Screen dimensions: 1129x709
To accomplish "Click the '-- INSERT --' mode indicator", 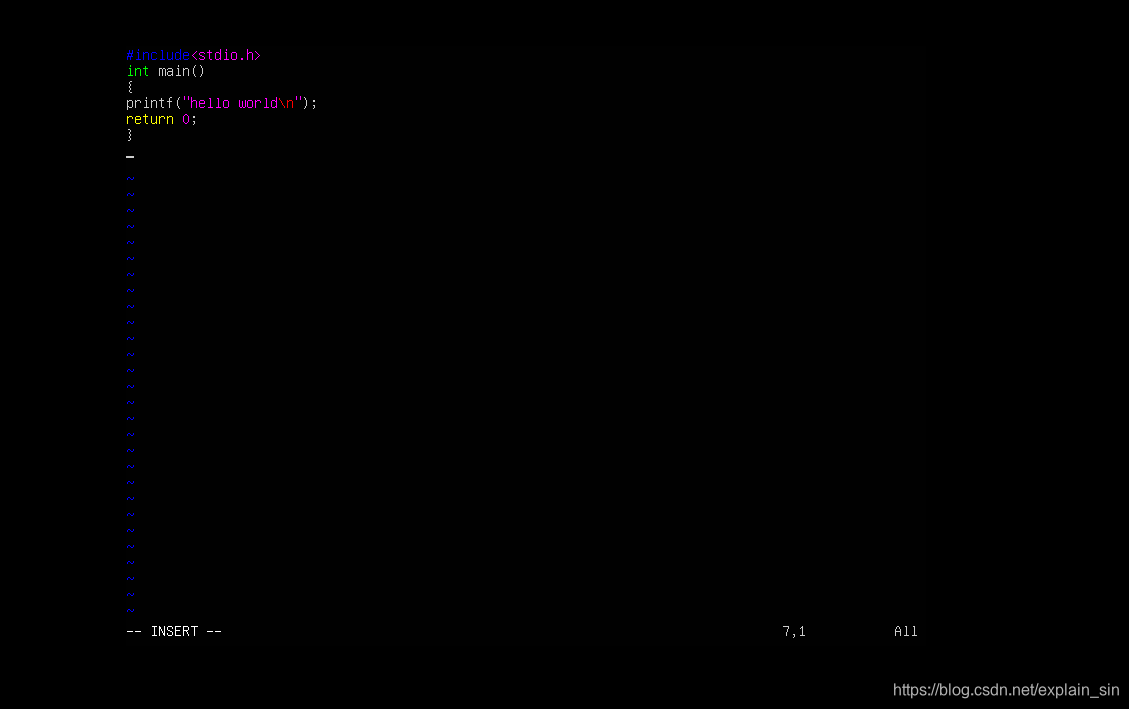I will click(x=174, y=631).
